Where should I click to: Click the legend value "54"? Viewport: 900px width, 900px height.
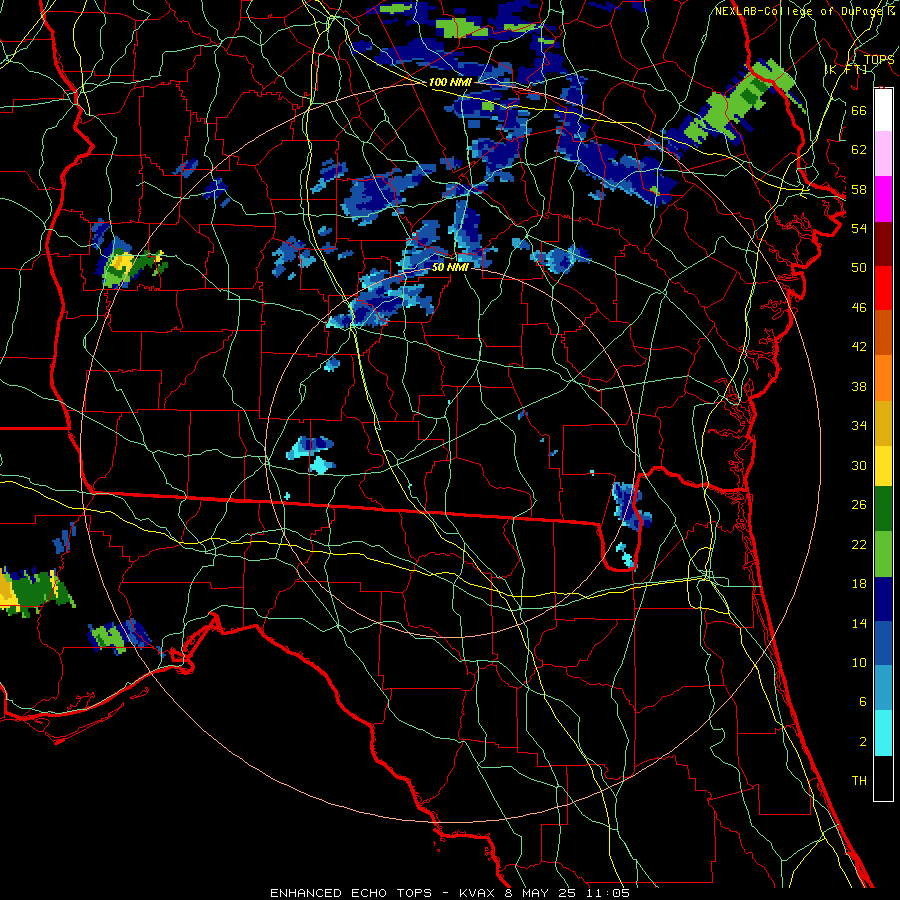pyautogui.click(x=859, y=228)
